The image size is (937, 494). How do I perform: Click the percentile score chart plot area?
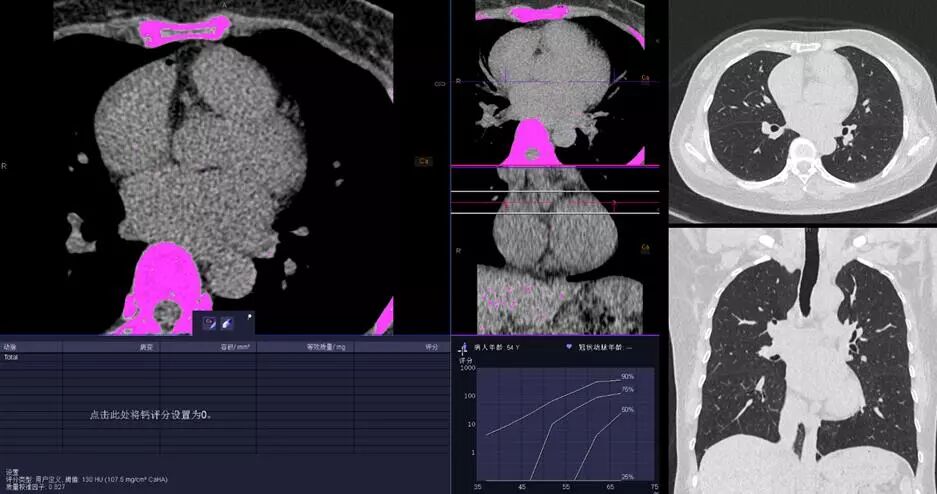point(565,424)
